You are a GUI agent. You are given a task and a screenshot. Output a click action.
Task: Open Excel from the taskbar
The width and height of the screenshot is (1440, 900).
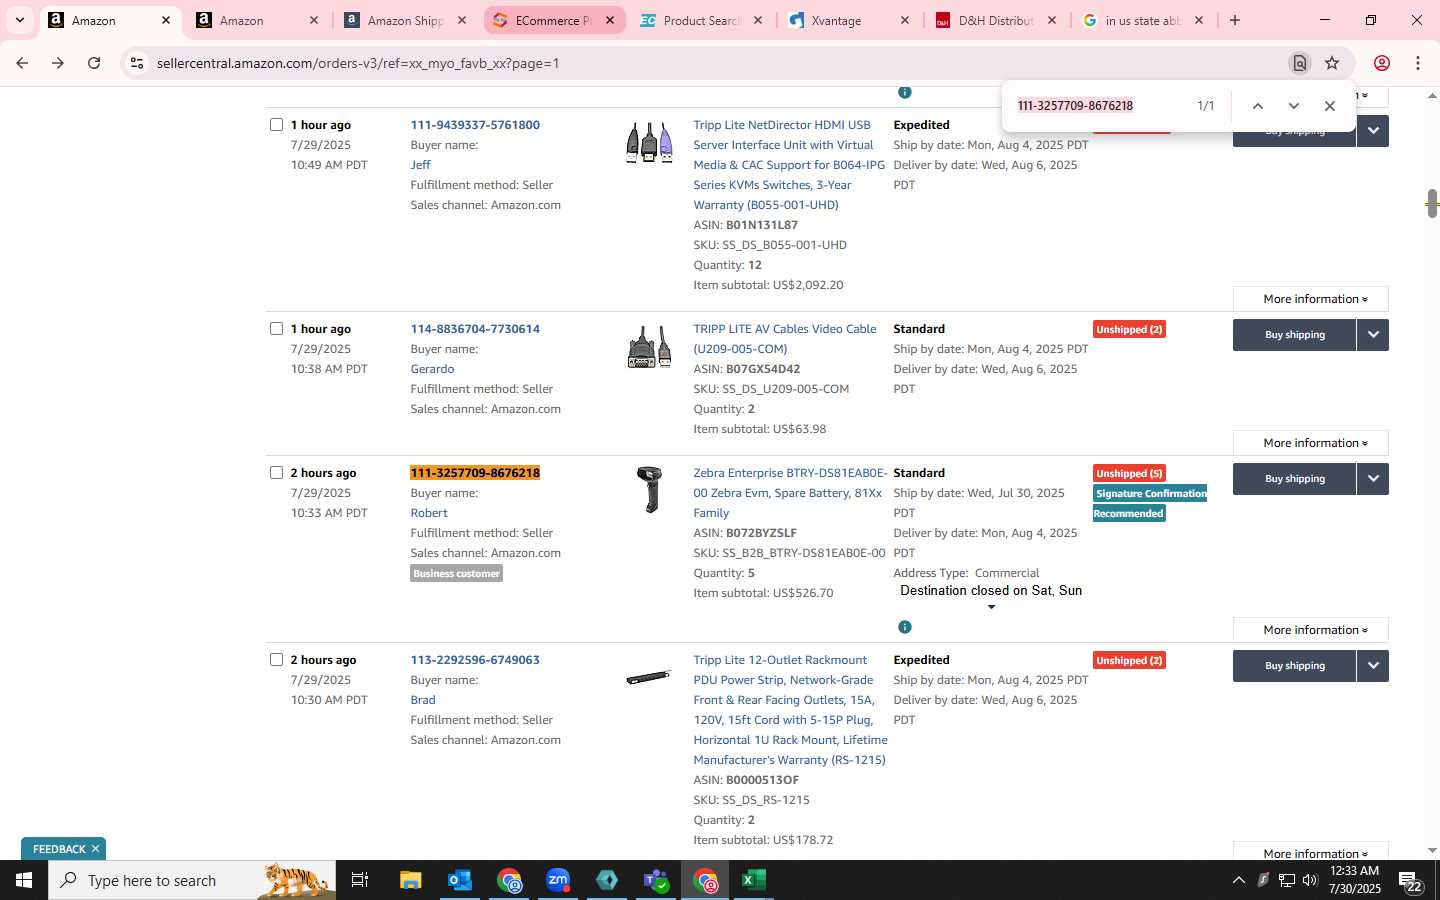pyautogui.click(x=754, y=880)
